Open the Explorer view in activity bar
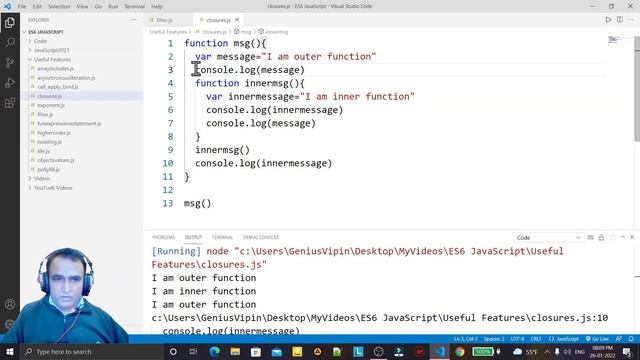 click(x=10, y=23)
